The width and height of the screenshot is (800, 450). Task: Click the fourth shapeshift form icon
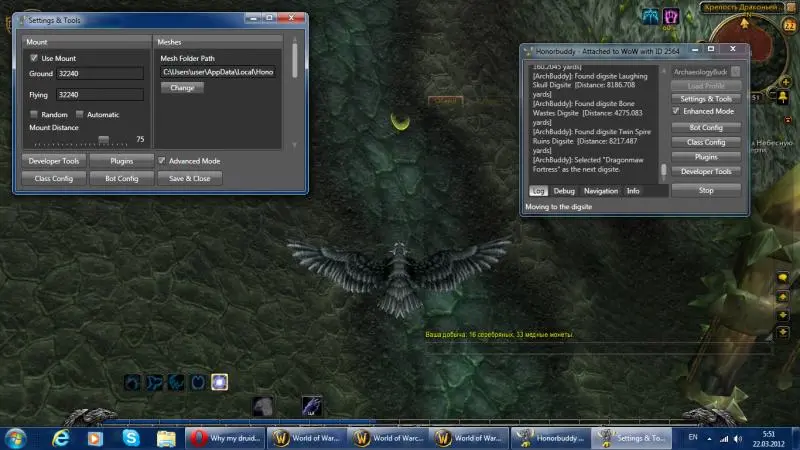(x=198, y=382)
